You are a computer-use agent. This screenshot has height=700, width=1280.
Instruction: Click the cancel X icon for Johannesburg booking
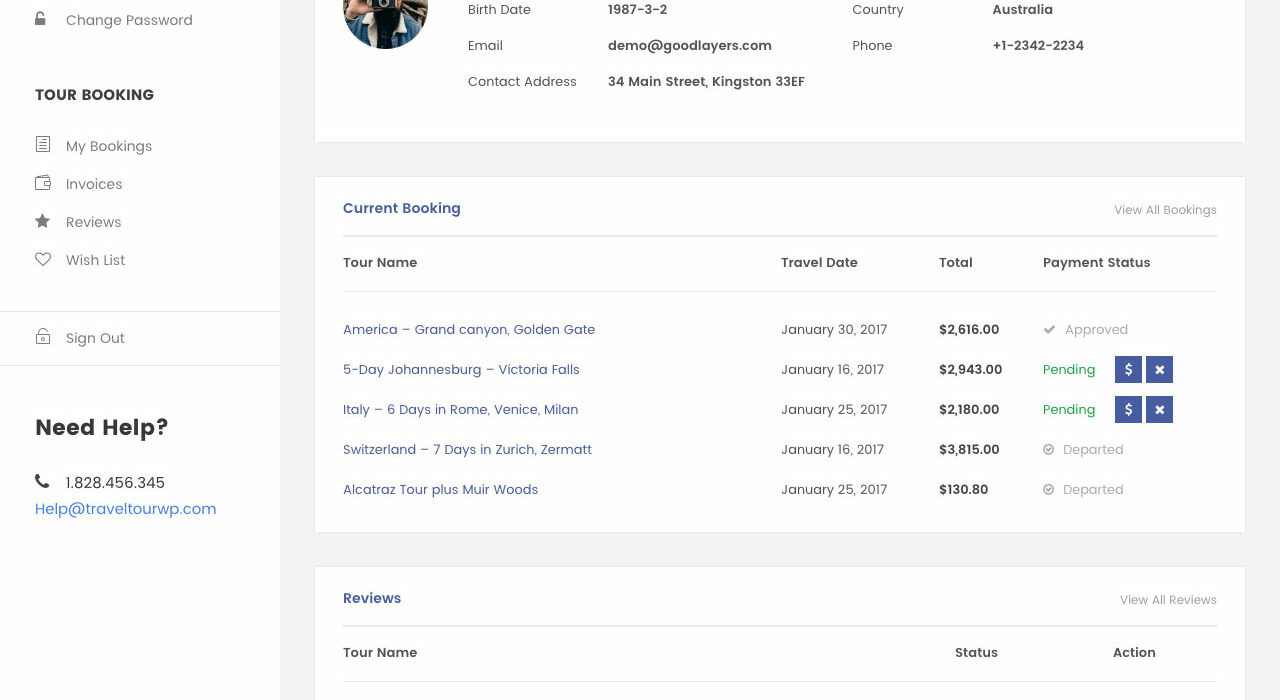[1159, 370]
